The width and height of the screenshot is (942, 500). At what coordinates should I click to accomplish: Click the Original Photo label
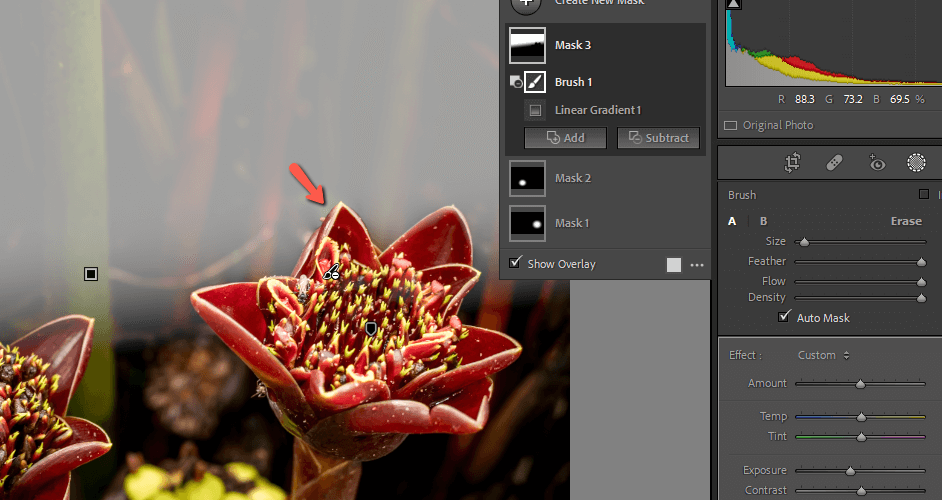(x=778, y=125)
